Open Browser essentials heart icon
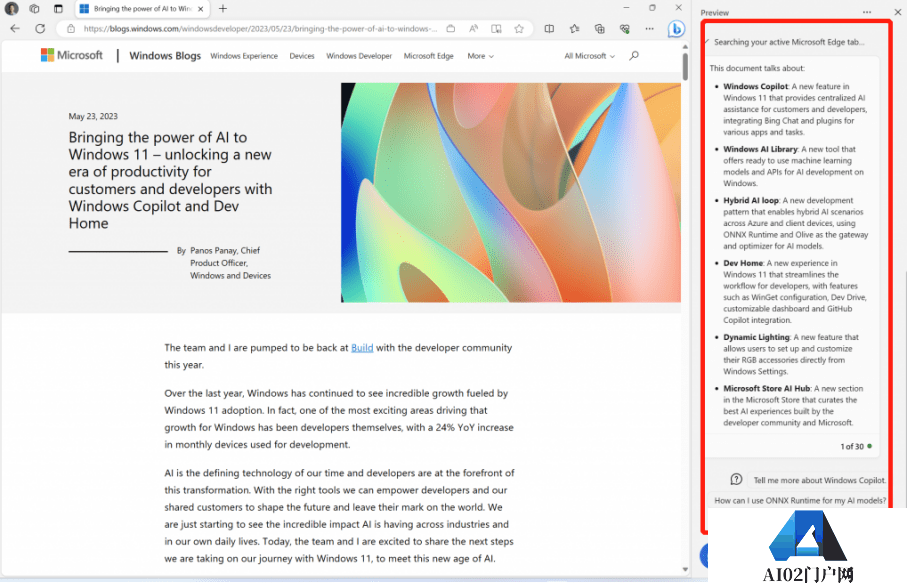The image size is (908, 583). pyautogui.click(x=624, y=28)
